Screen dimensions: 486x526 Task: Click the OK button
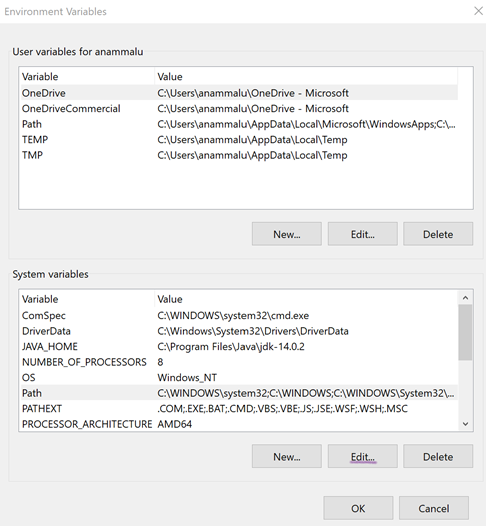coord(358,508)
